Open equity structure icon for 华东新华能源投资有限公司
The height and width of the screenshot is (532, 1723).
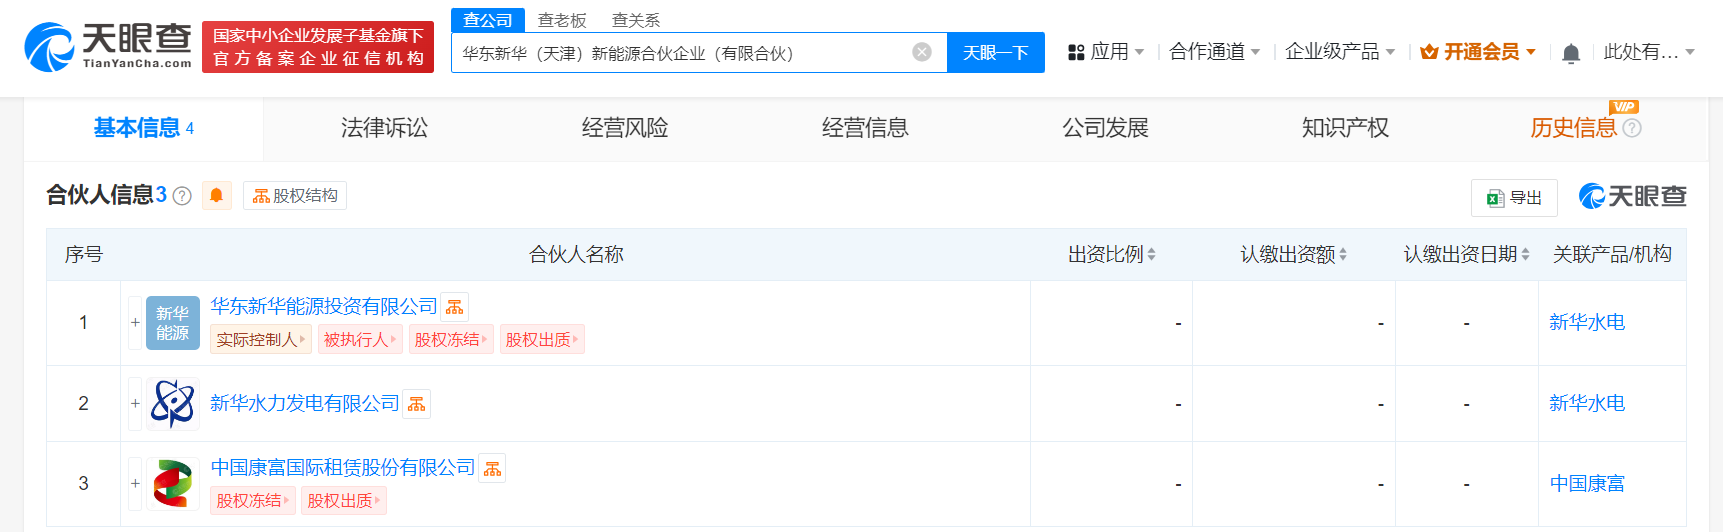coord(455,307)
